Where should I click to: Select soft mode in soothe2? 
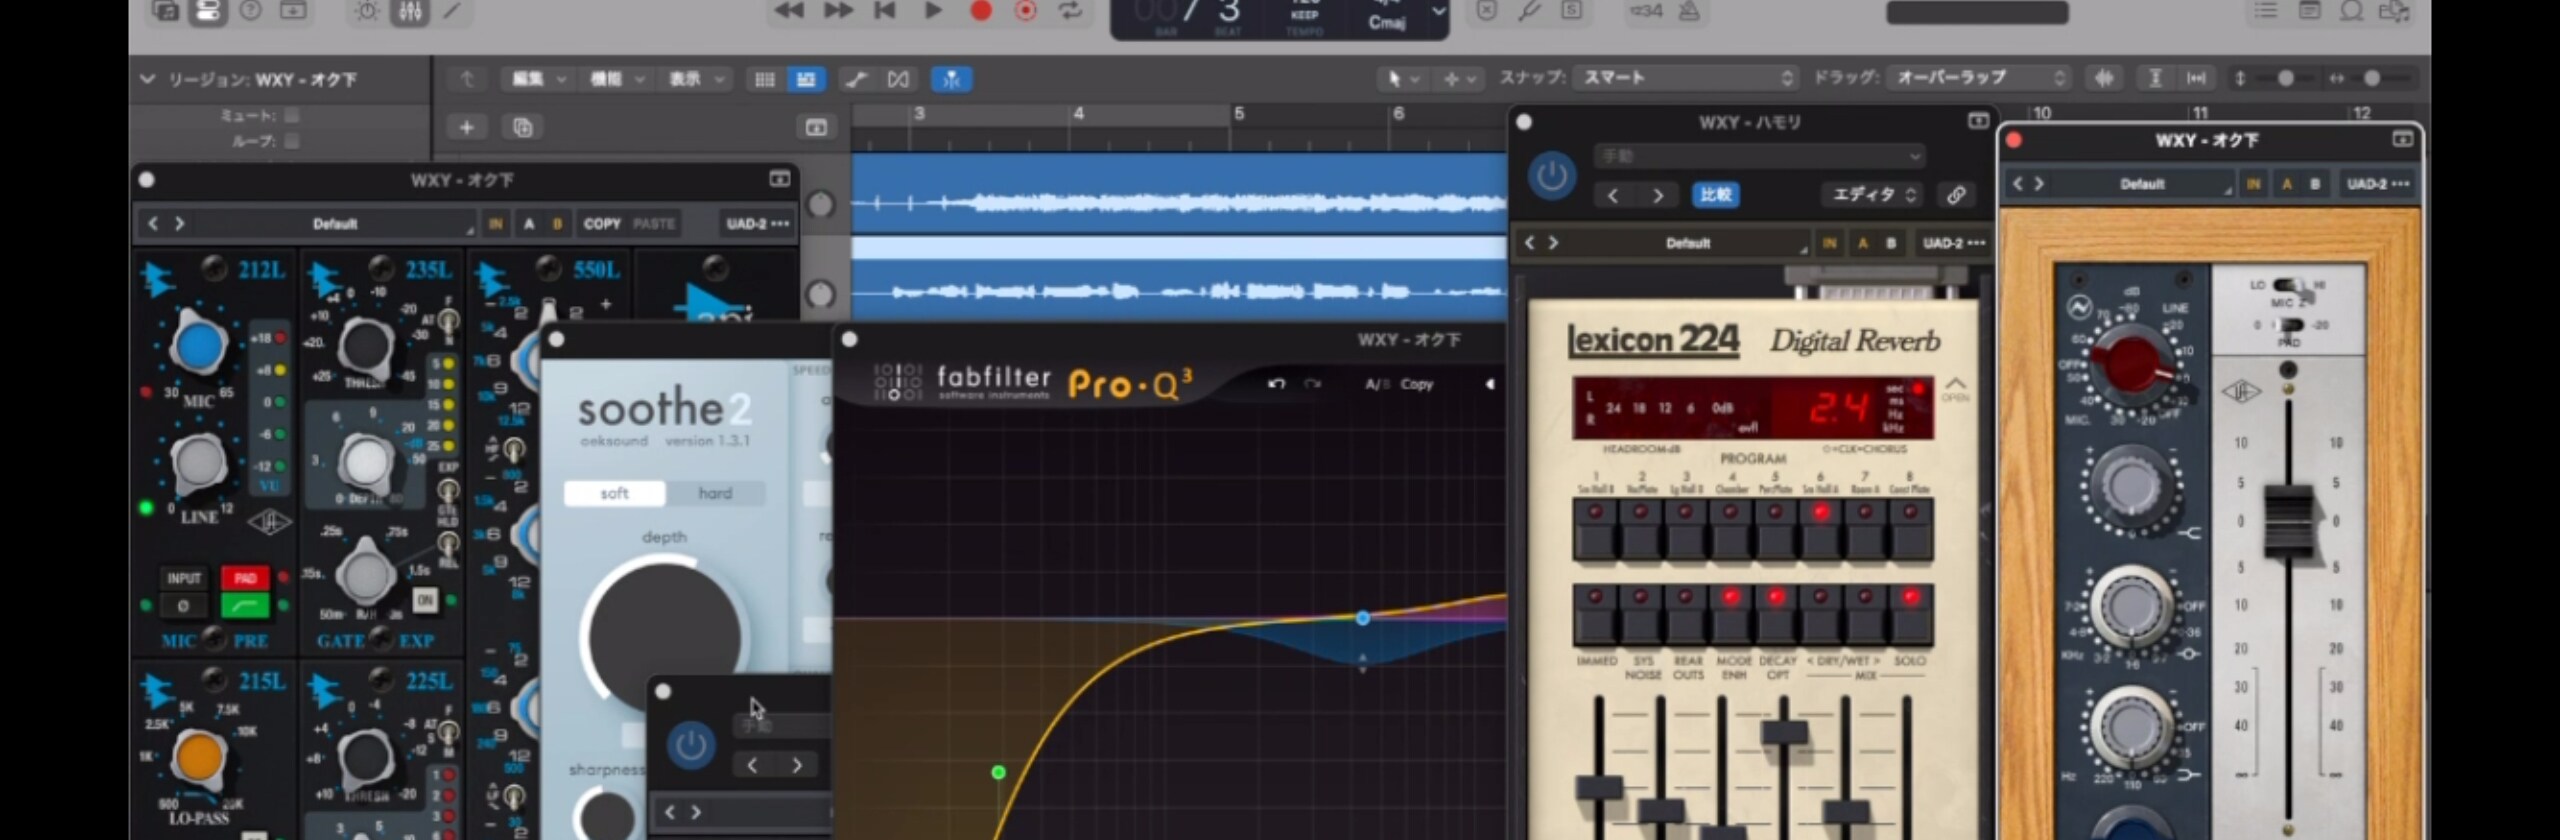click(x=614, y=493)
